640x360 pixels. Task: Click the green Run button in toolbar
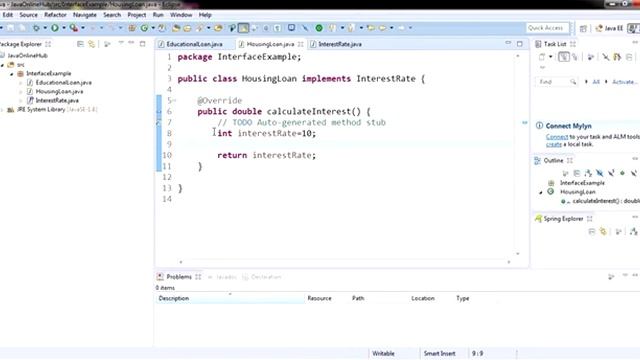click(x=54, y=28)
